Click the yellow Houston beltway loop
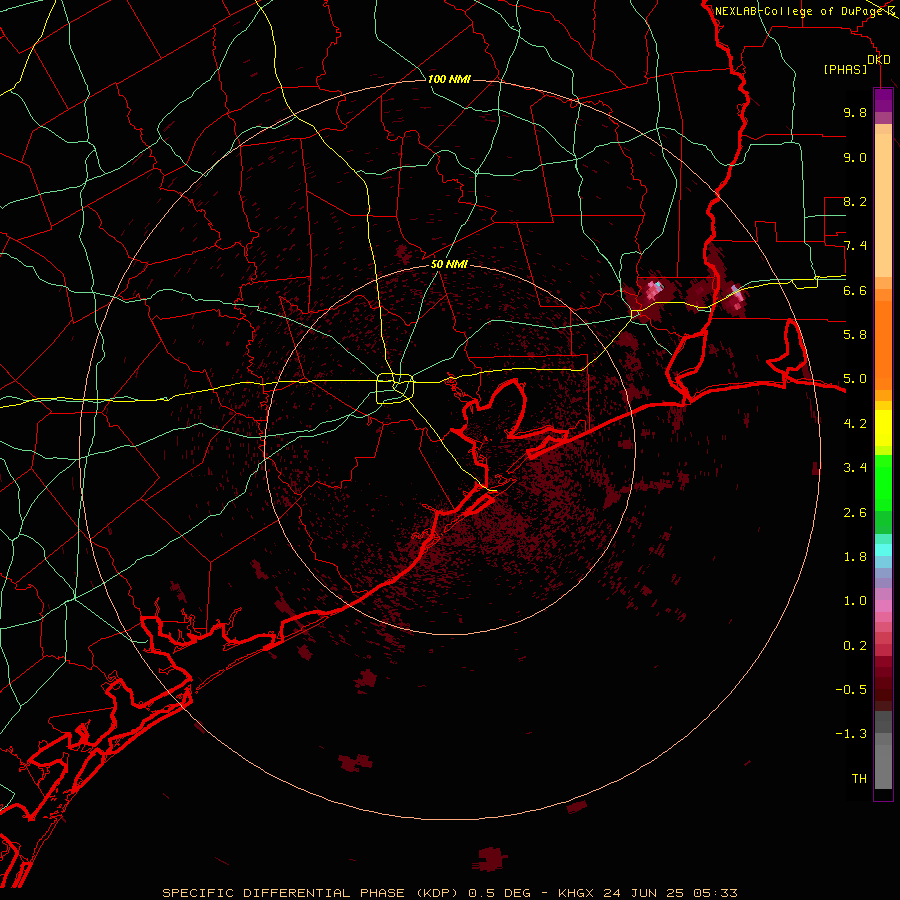900x900 pixels. coord(395,389)
